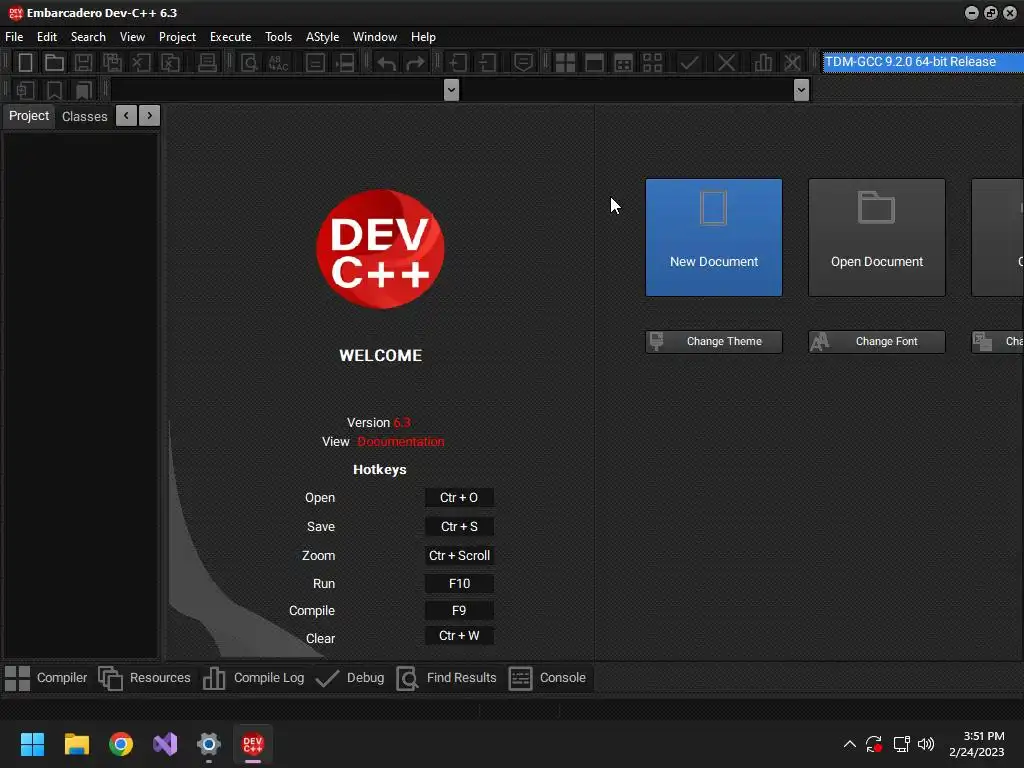
Task: Click the Delete profiling information icon
Action: click(792, 63)
